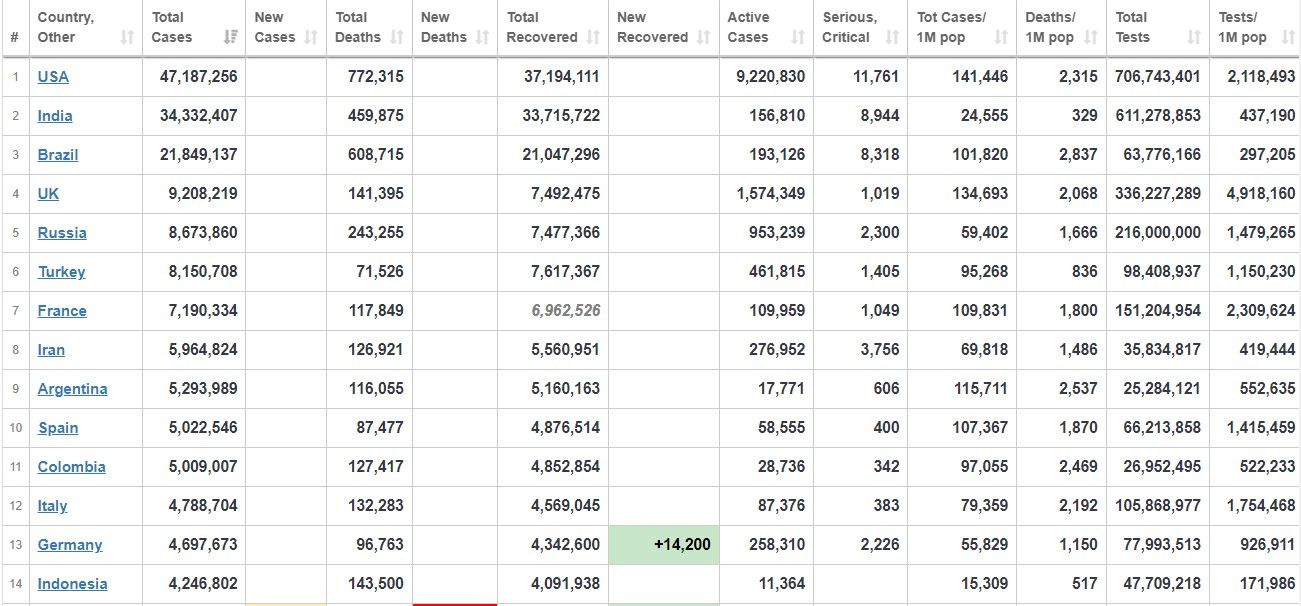Screen dimensions: 1301x606
Task: Select UK tests per million 4,918,160
Action: [1261, 194]
